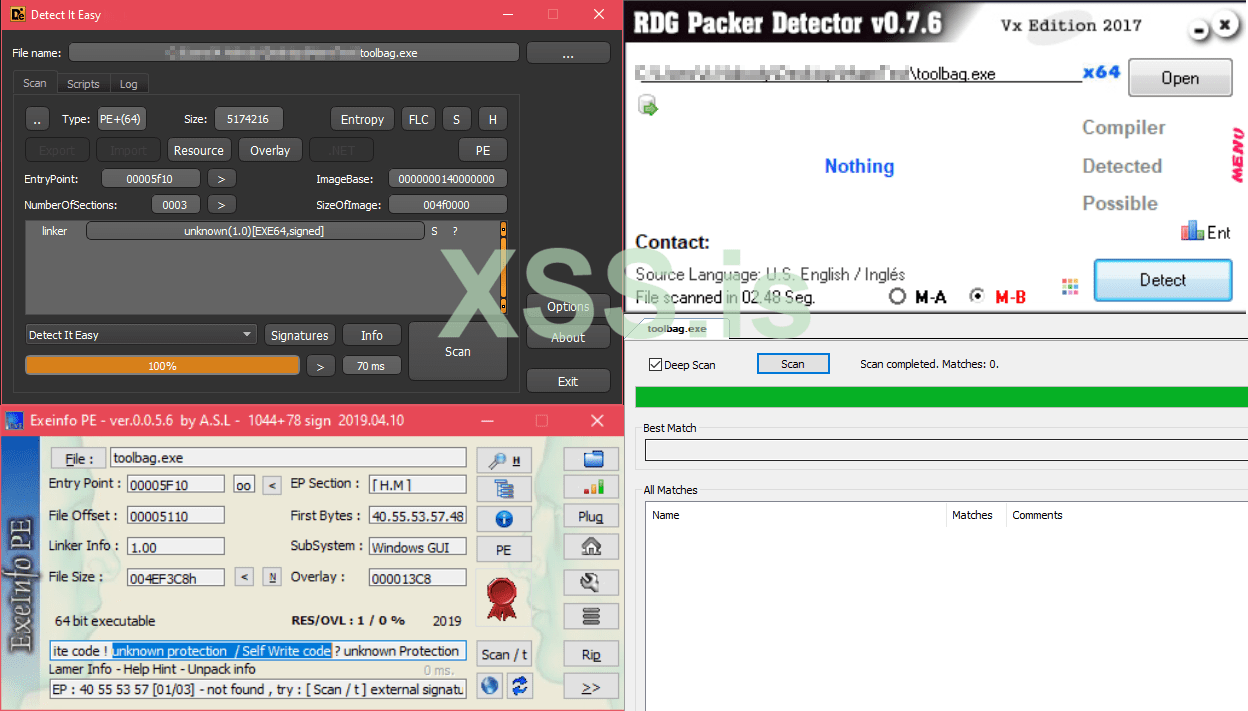The image size is (1248, 711).
Task: Click the S icon in the linker row
Action: pos(434,231)
